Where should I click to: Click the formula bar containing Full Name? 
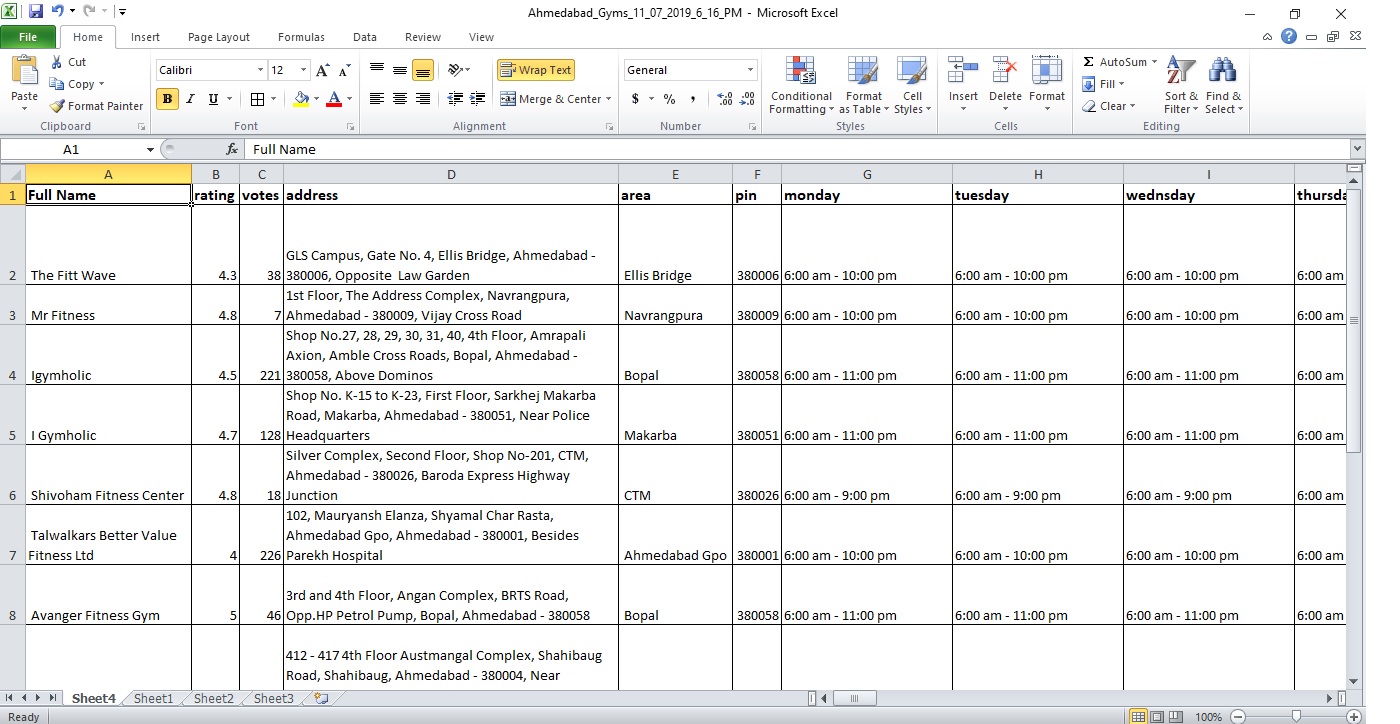pos(790,149)
